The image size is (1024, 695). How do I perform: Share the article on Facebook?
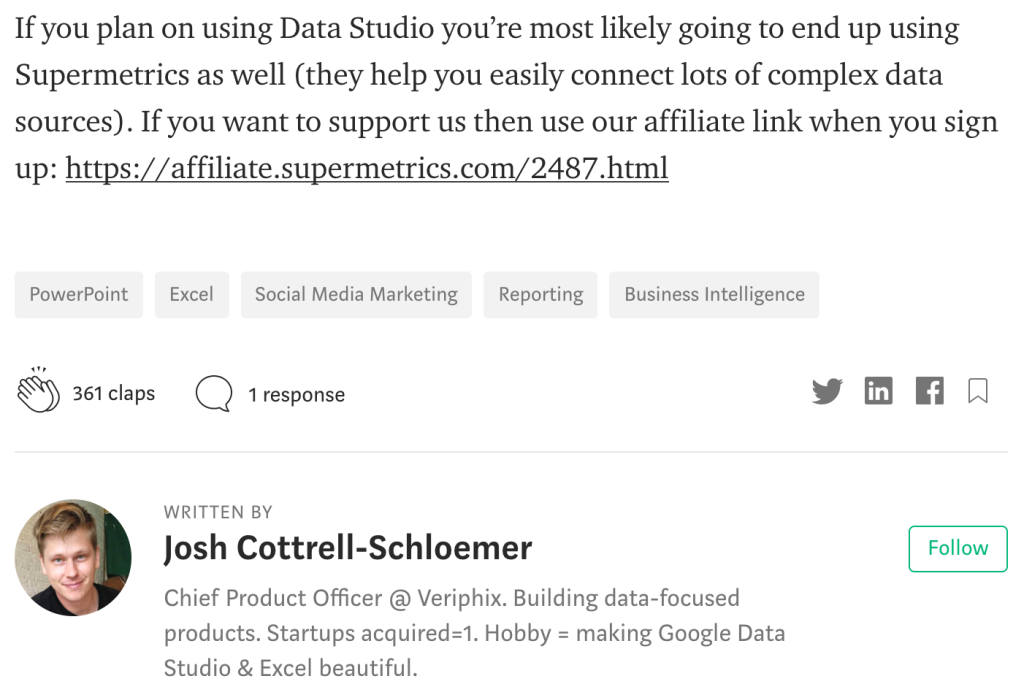pyautogui.click(x=929, y=391)
